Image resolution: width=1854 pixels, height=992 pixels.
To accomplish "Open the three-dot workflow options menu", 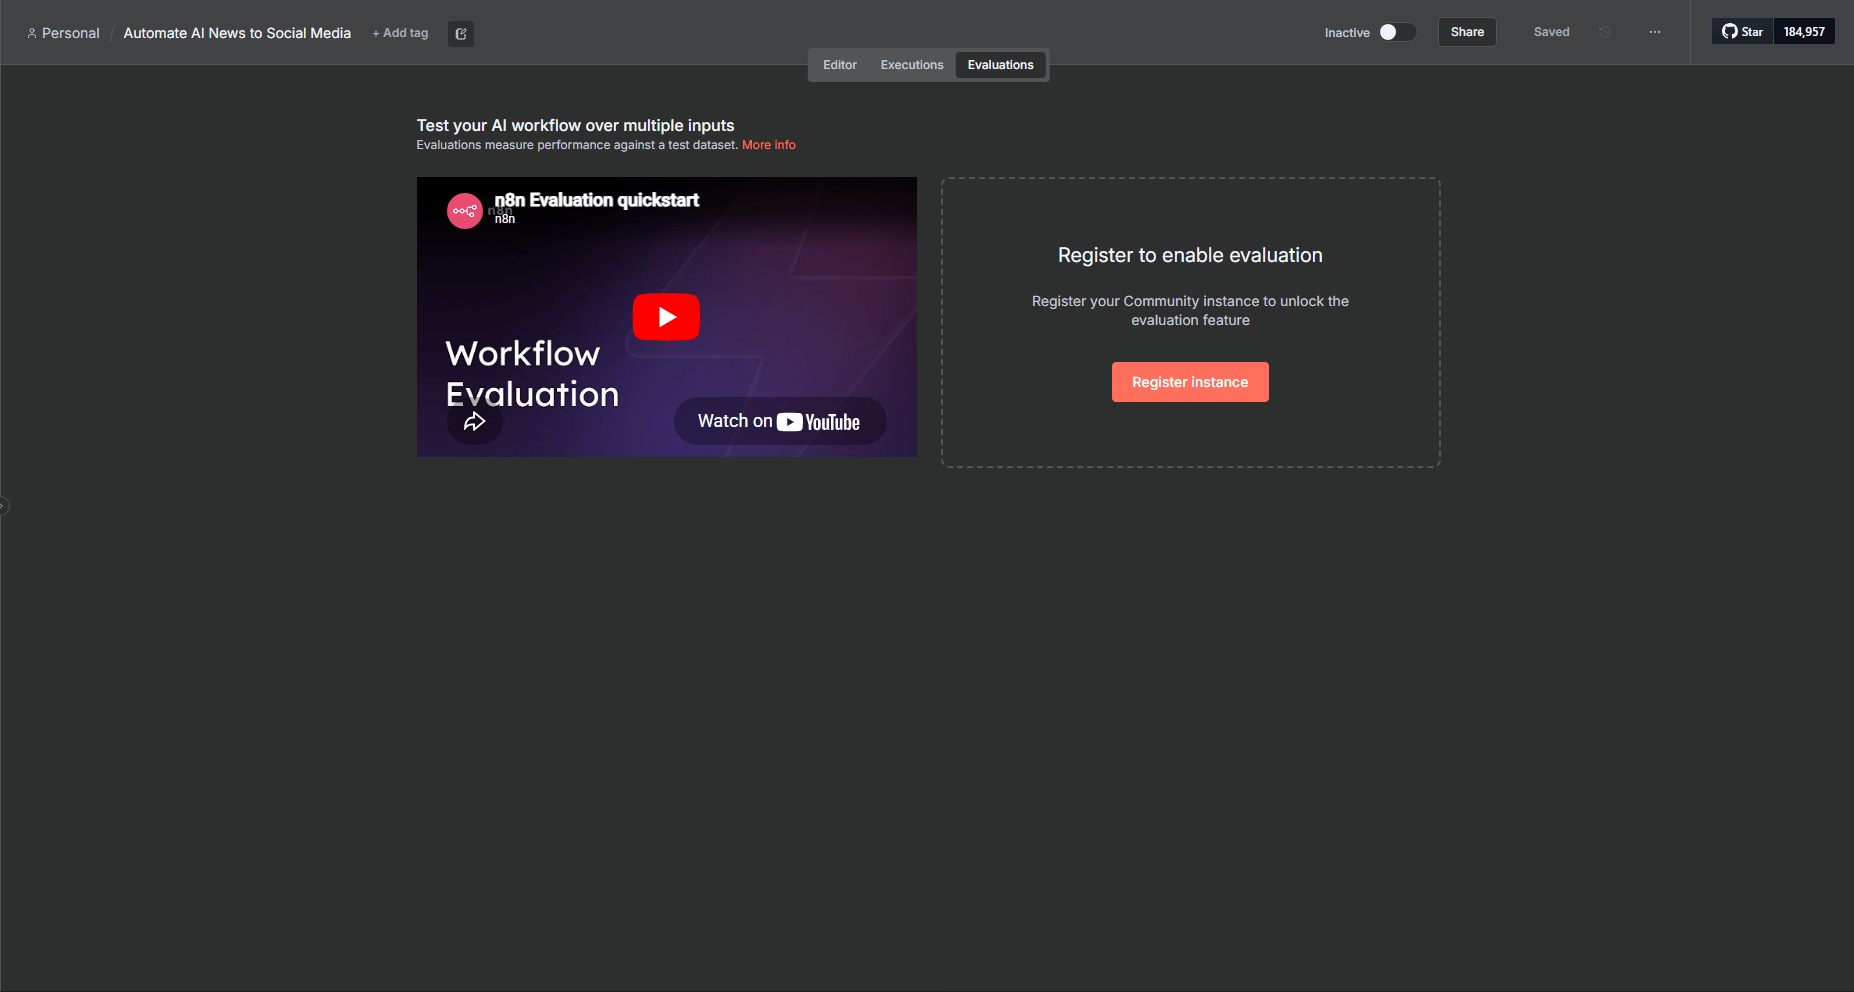I will [x=1655, y=32].
